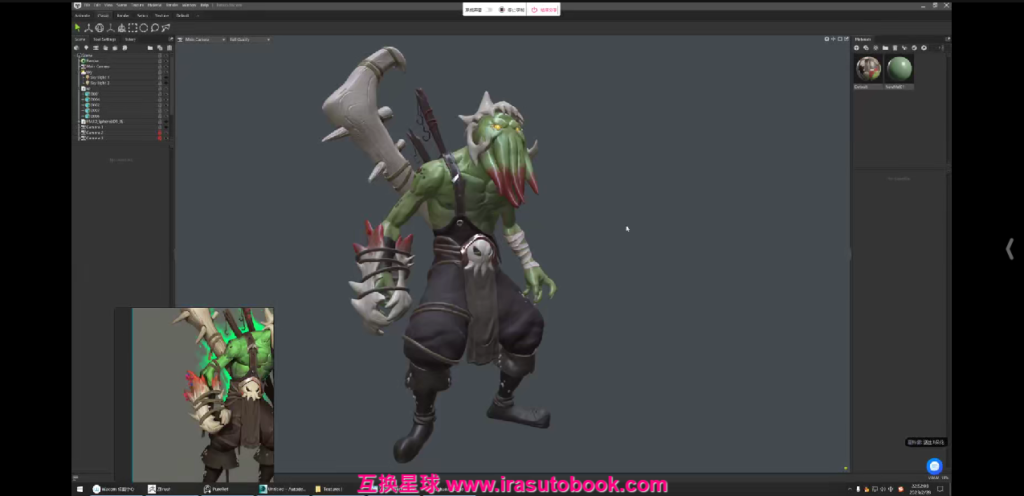Screen dimensions: 1024x496
Task: Open the Windows notification center
Action: coord(940,489)
